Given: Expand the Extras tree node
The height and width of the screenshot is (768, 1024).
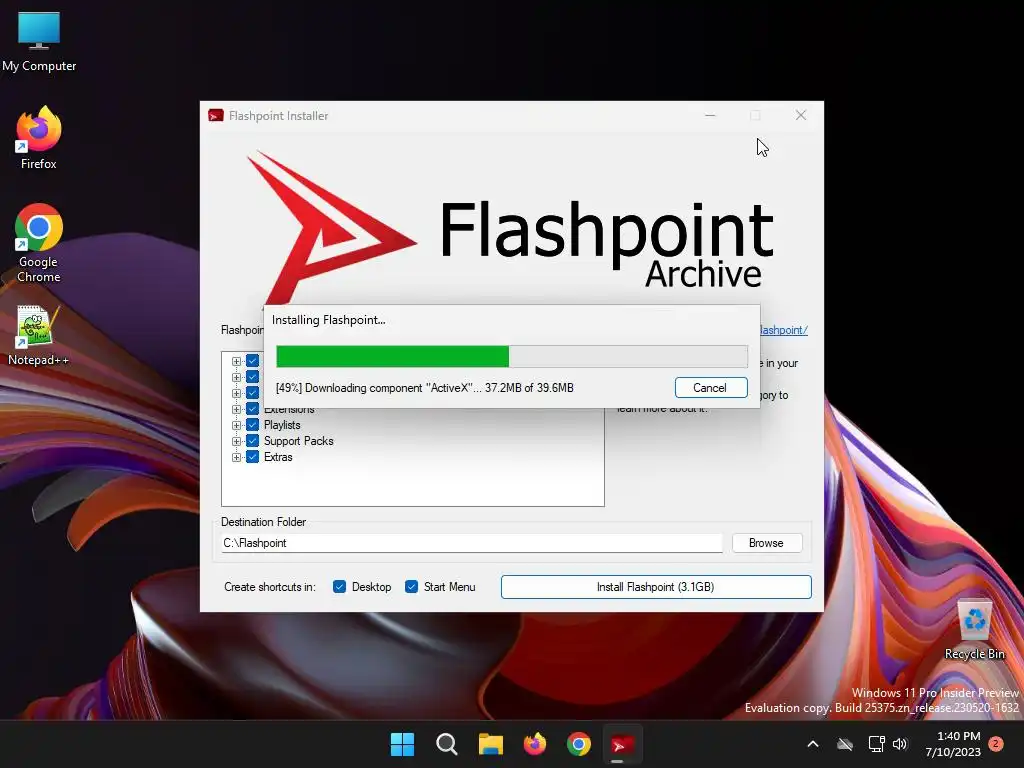Looking at the screenshot, I should (x=236, y=457).
